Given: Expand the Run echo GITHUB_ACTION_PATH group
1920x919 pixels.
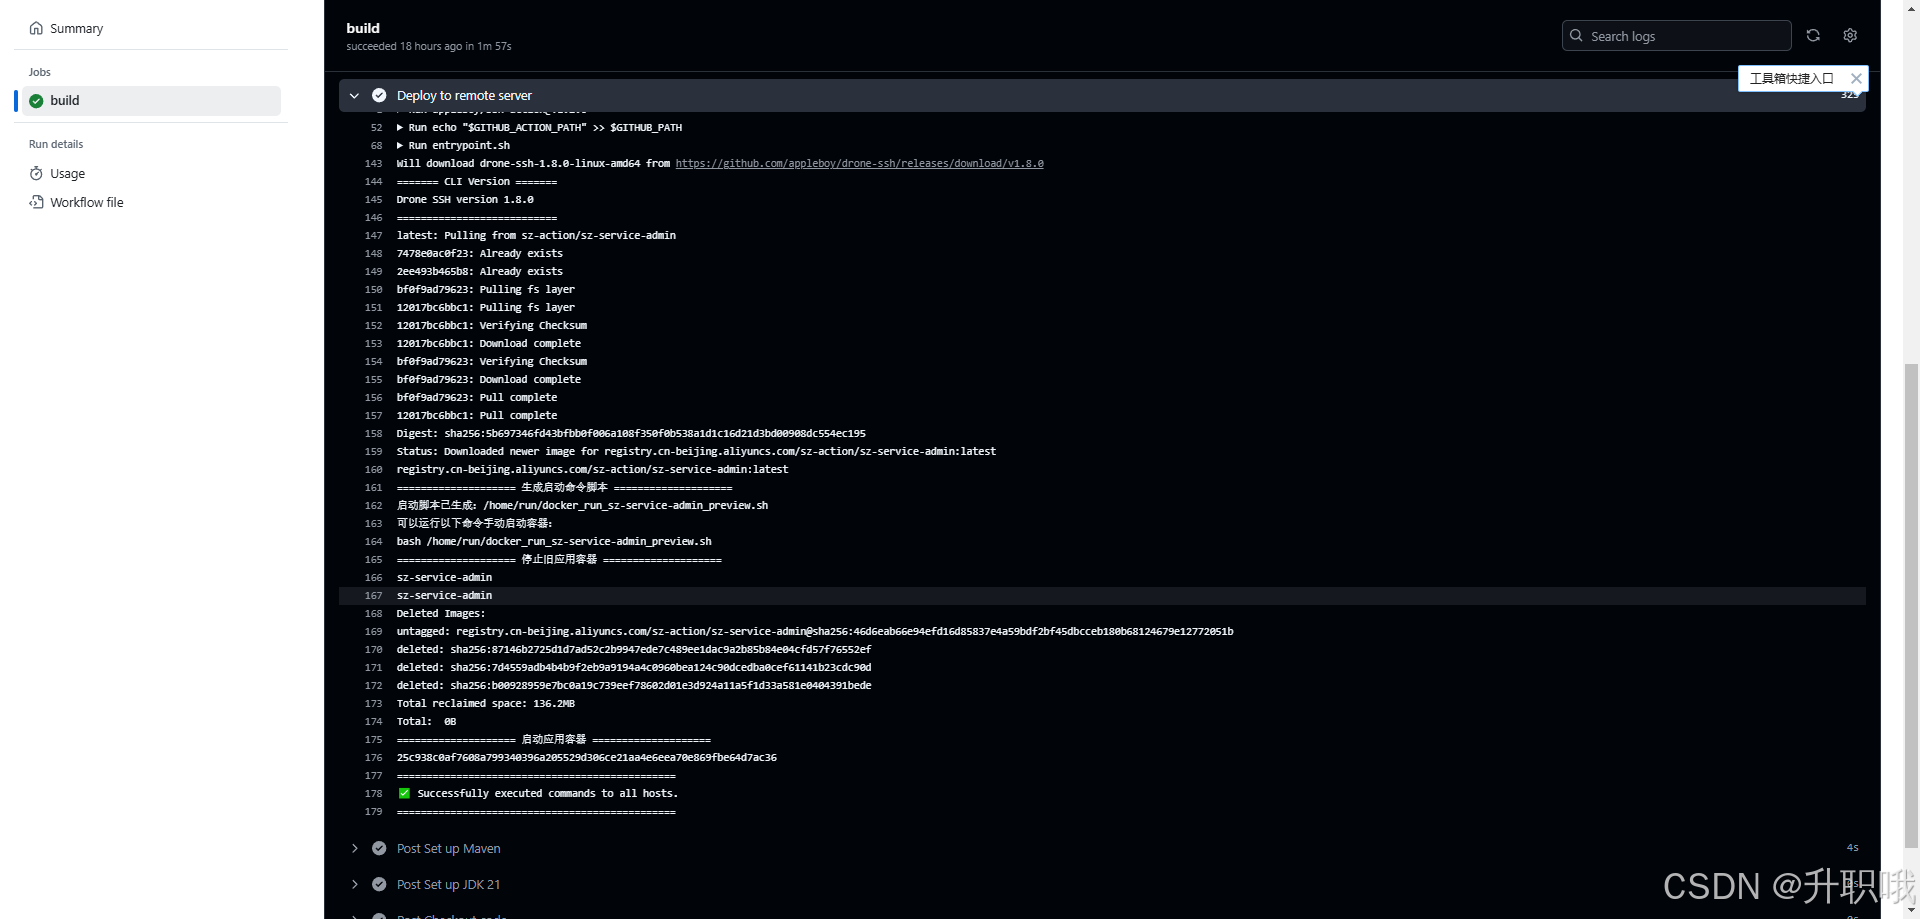Looking at the screenshot, I should [400, 128].
